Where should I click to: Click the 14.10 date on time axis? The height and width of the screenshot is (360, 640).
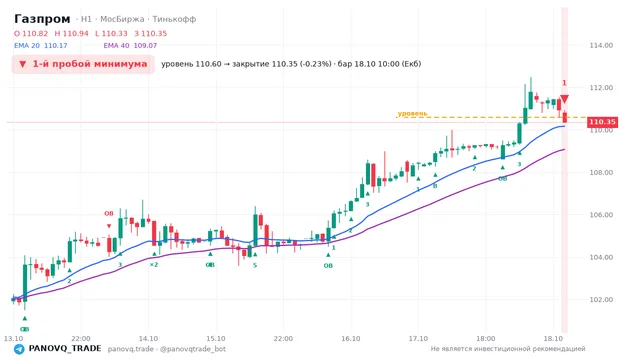[x=148, y=338]
